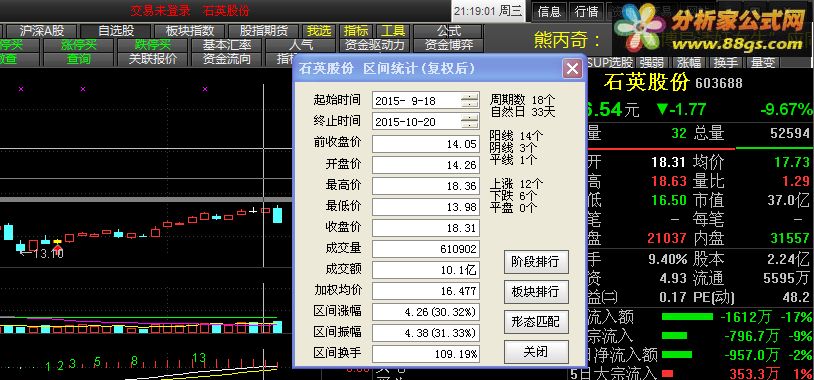The height and width of the screenshot is (380, 814).
Task: Open the 资金驱动力 button
Action: pyautogui.click(x=375, y=45)
